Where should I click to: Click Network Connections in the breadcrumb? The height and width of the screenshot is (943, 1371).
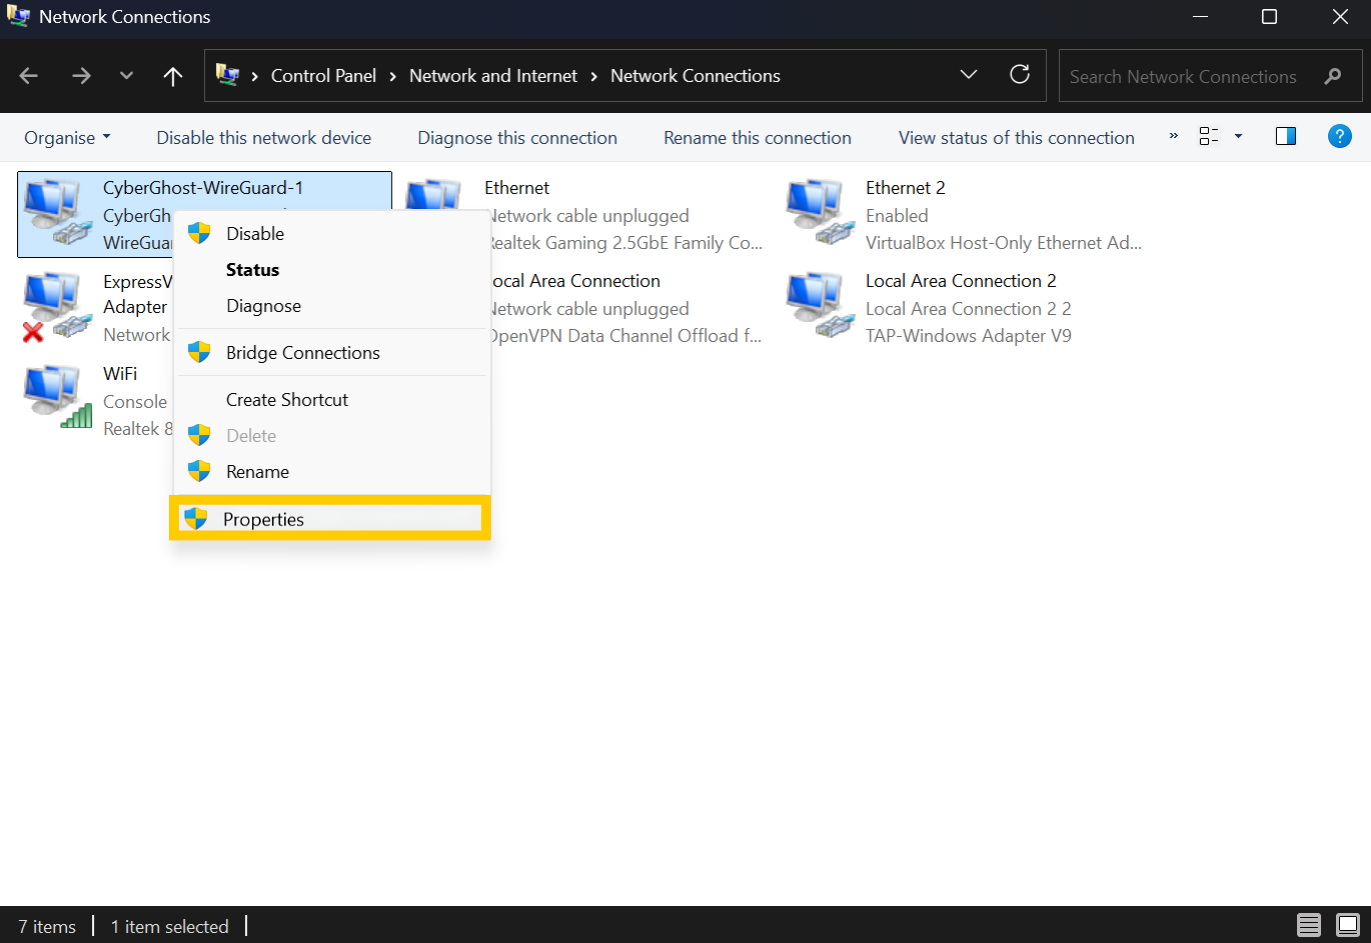click(695, 76)
